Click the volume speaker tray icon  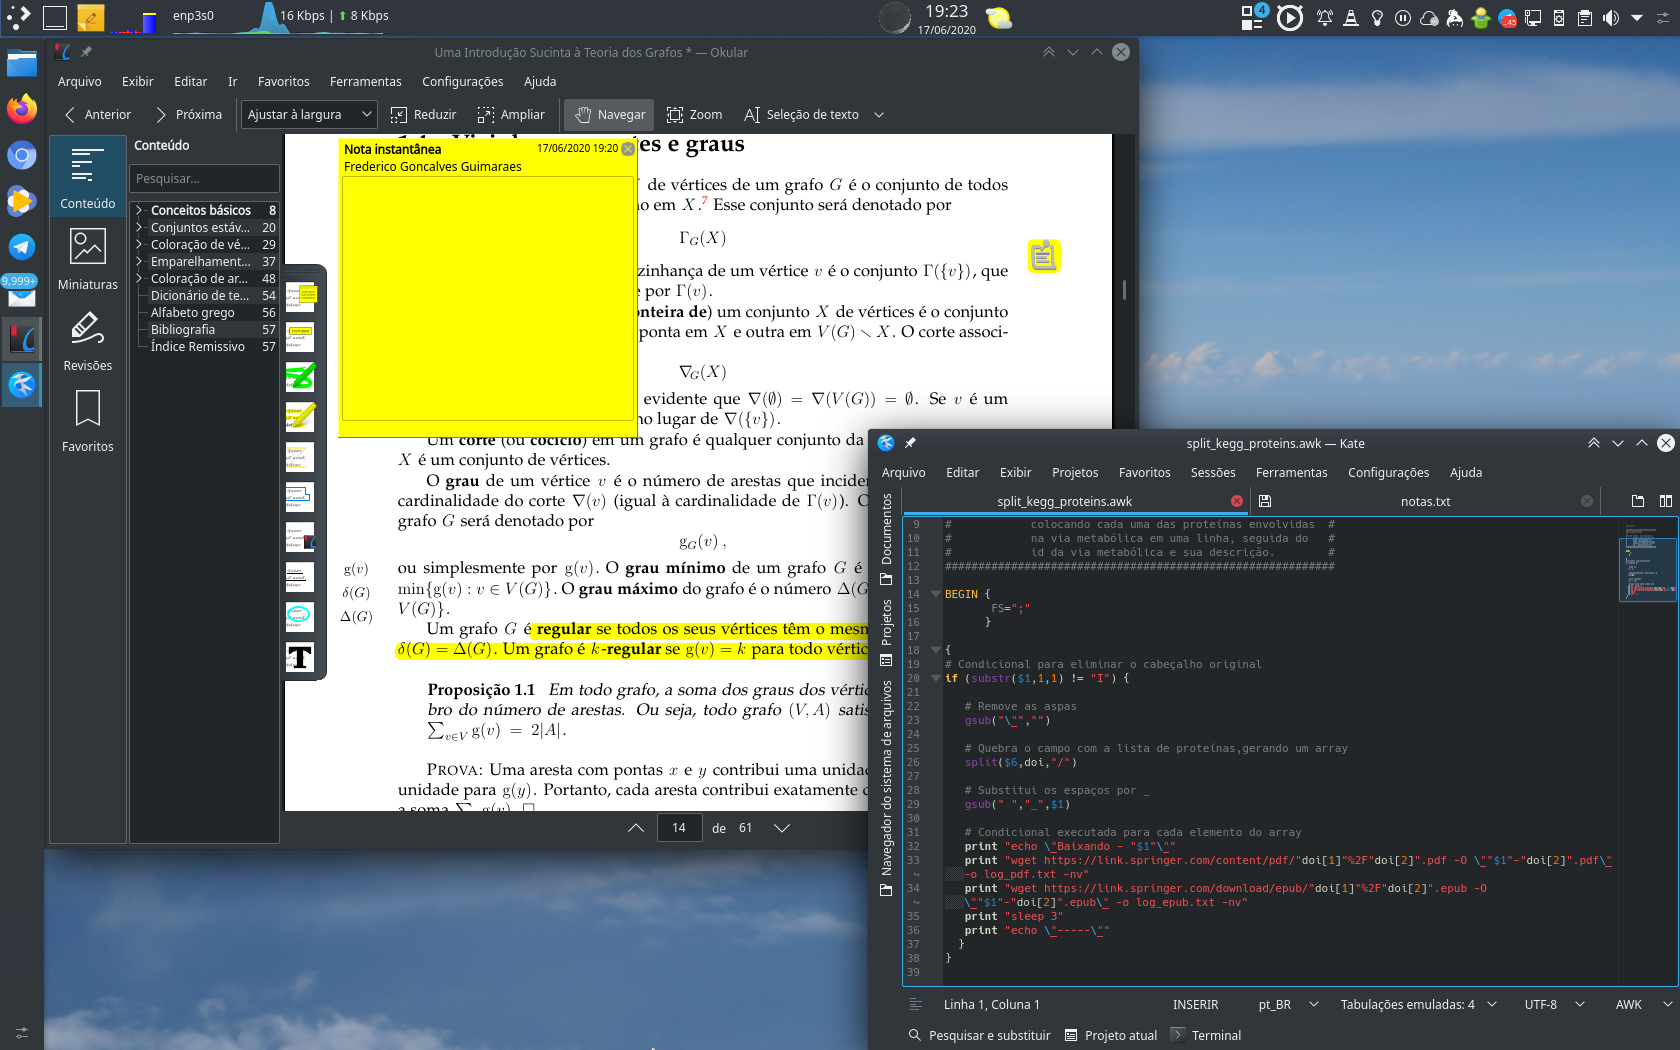coord(1611,17)
